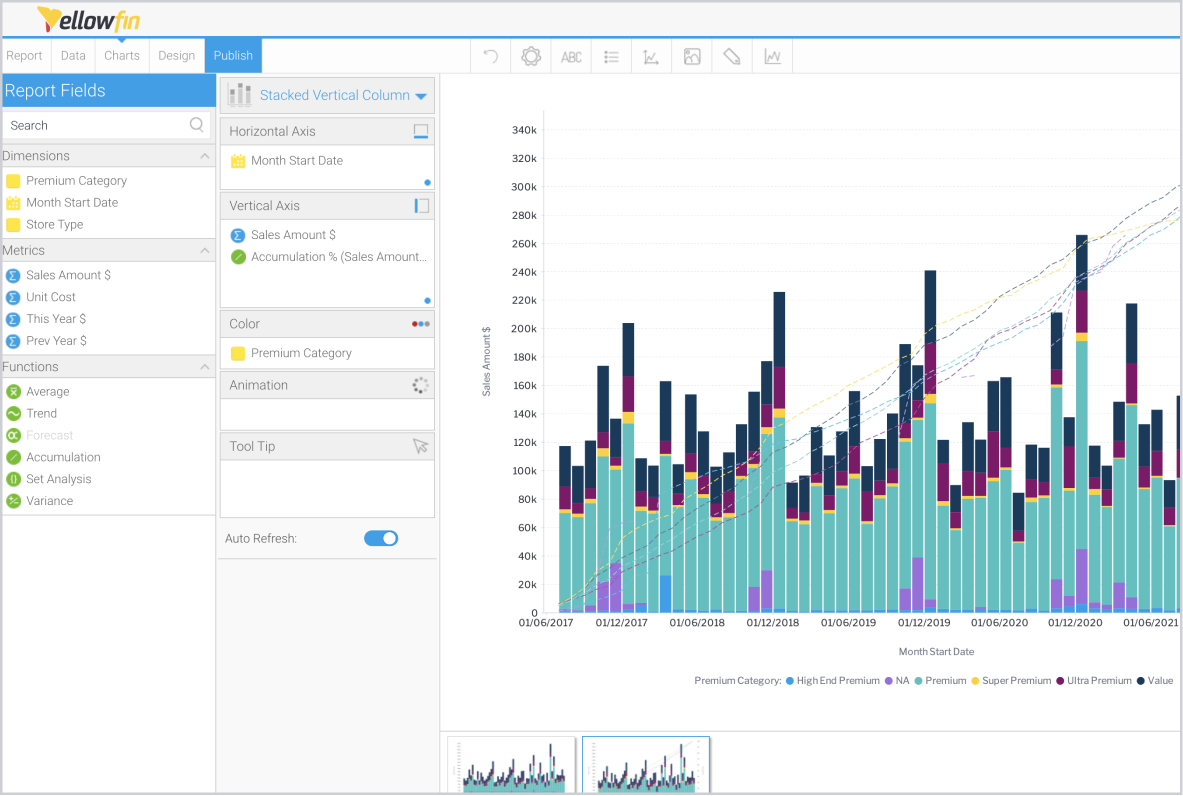Collapse the Metrics section
Screen dimensions: 1183x796
coord(205,251)
